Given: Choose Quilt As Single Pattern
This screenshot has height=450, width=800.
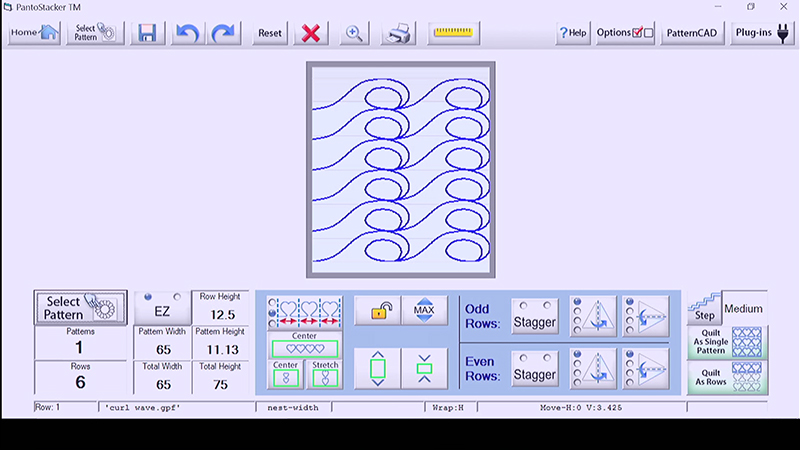Looking at the screenshot, I should pyautogui.click(x=728, y=342).
